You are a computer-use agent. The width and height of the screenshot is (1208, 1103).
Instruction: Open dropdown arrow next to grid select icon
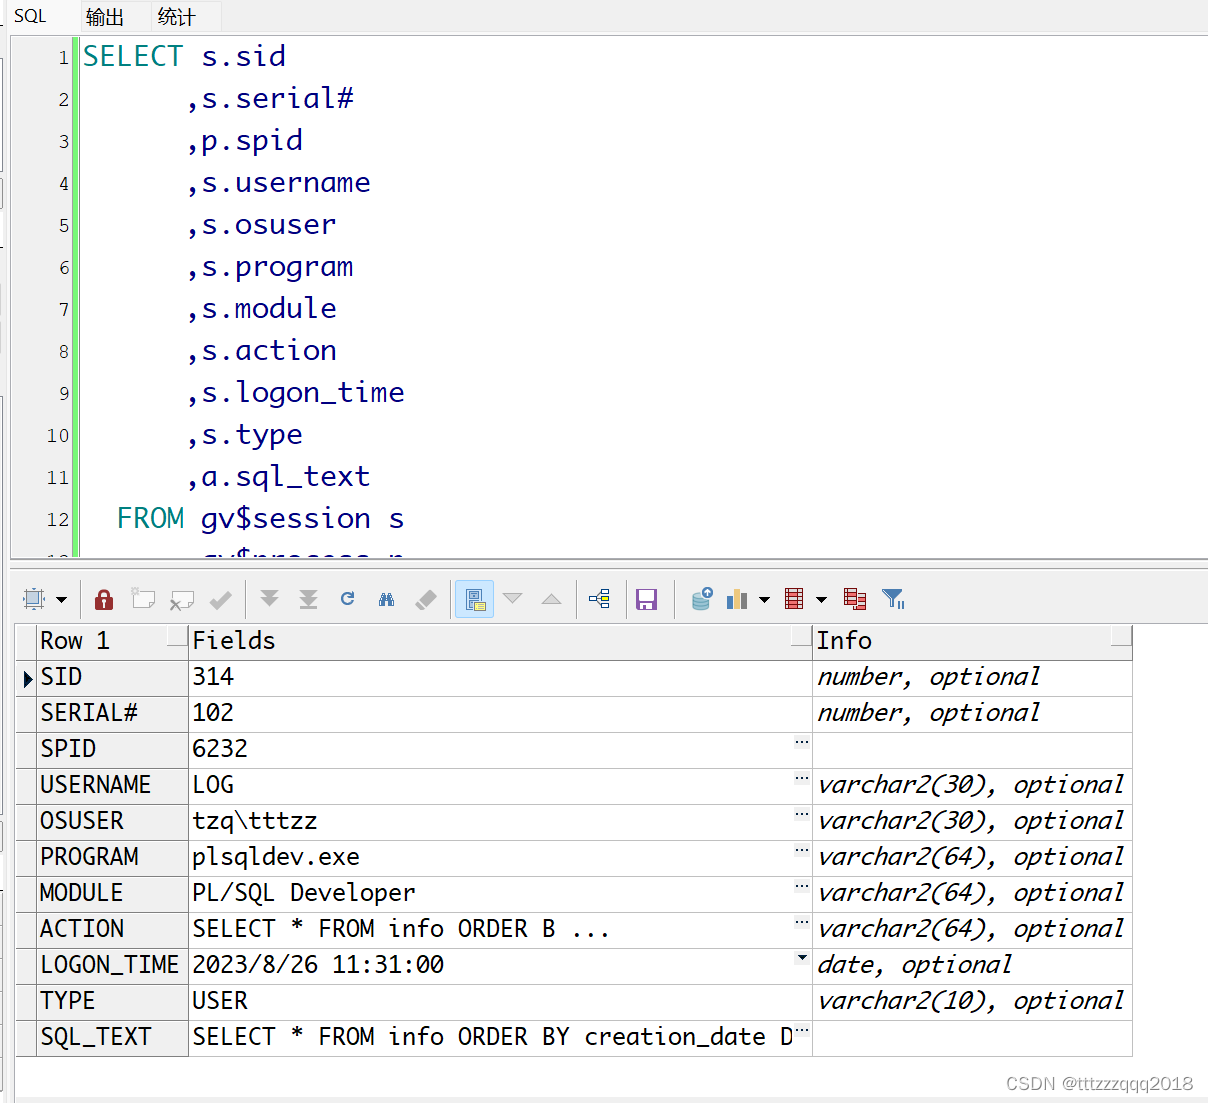pos(61,600)
